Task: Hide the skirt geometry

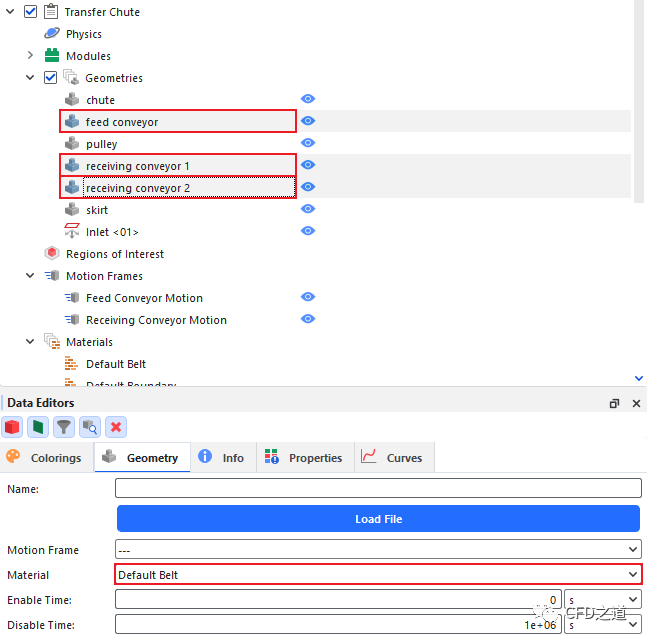Action: 308,208
